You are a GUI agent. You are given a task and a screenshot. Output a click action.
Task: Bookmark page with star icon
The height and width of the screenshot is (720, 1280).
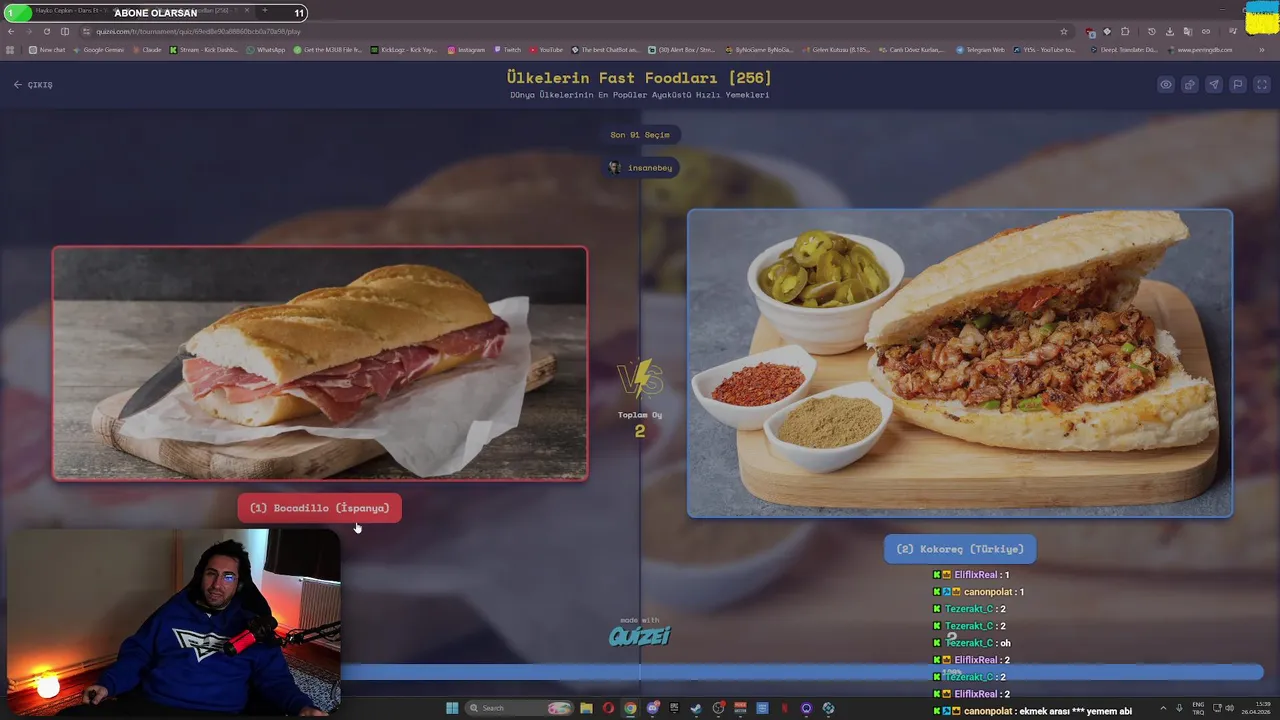(x=1064, y=31)
